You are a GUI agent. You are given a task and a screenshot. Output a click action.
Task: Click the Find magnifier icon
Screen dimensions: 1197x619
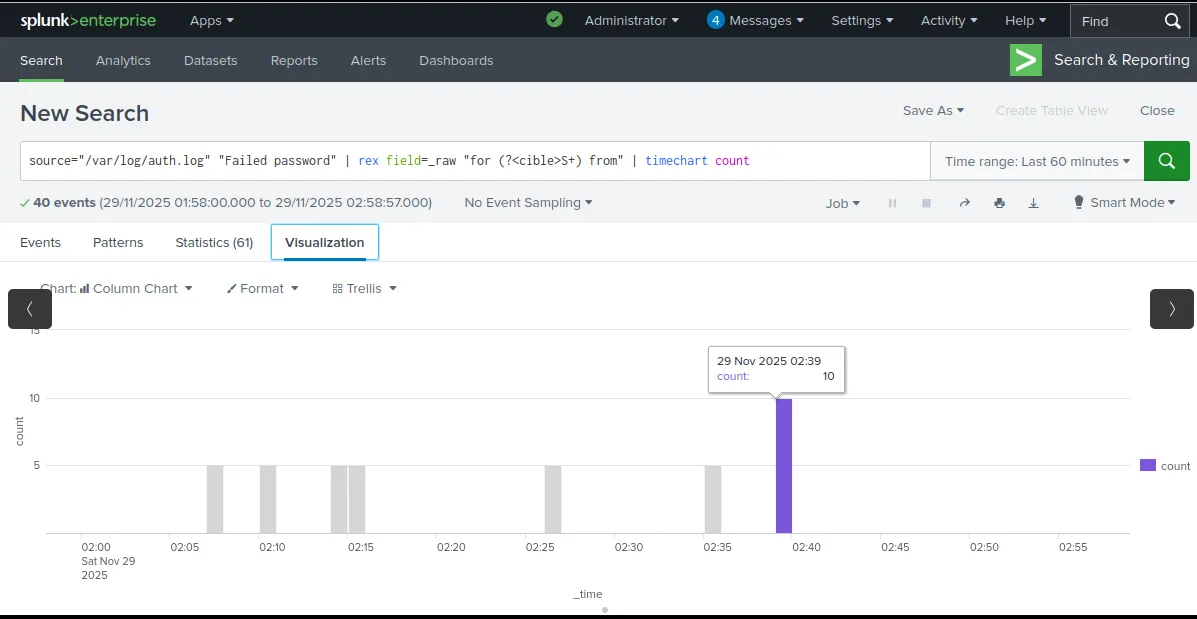1173,21
